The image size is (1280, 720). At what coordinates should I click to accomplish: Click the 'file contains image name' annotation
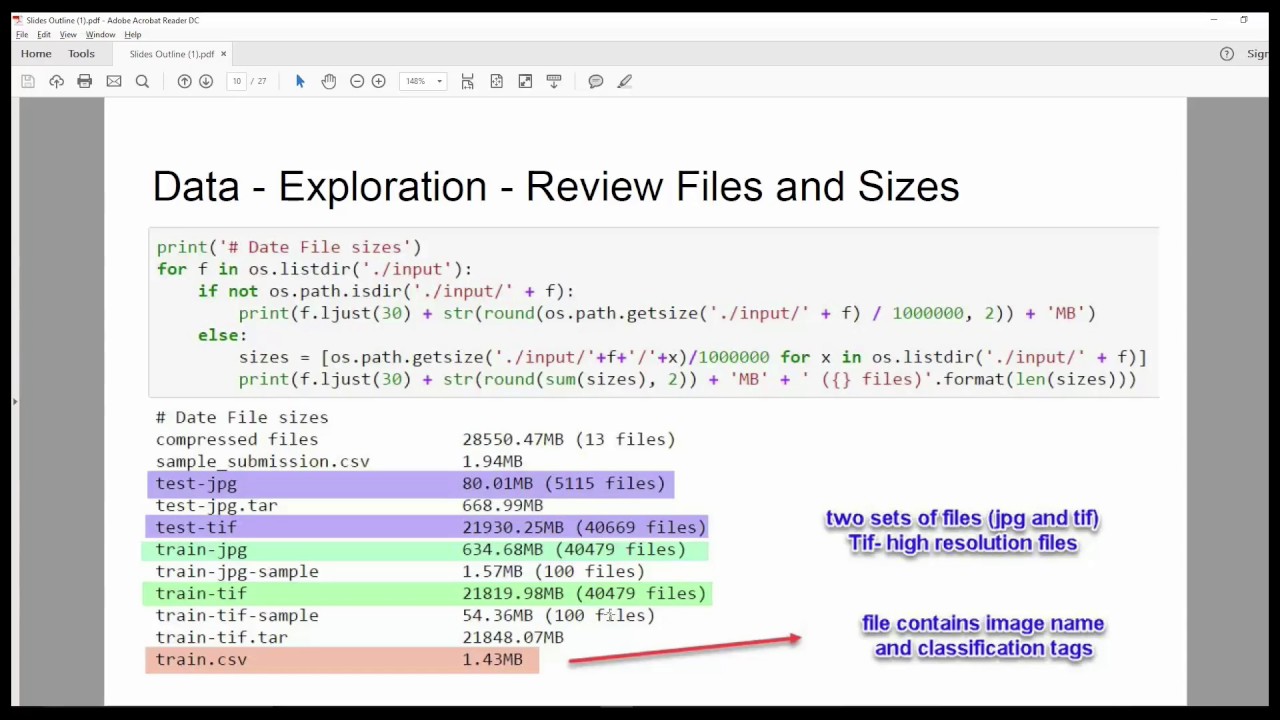(983, 636)
